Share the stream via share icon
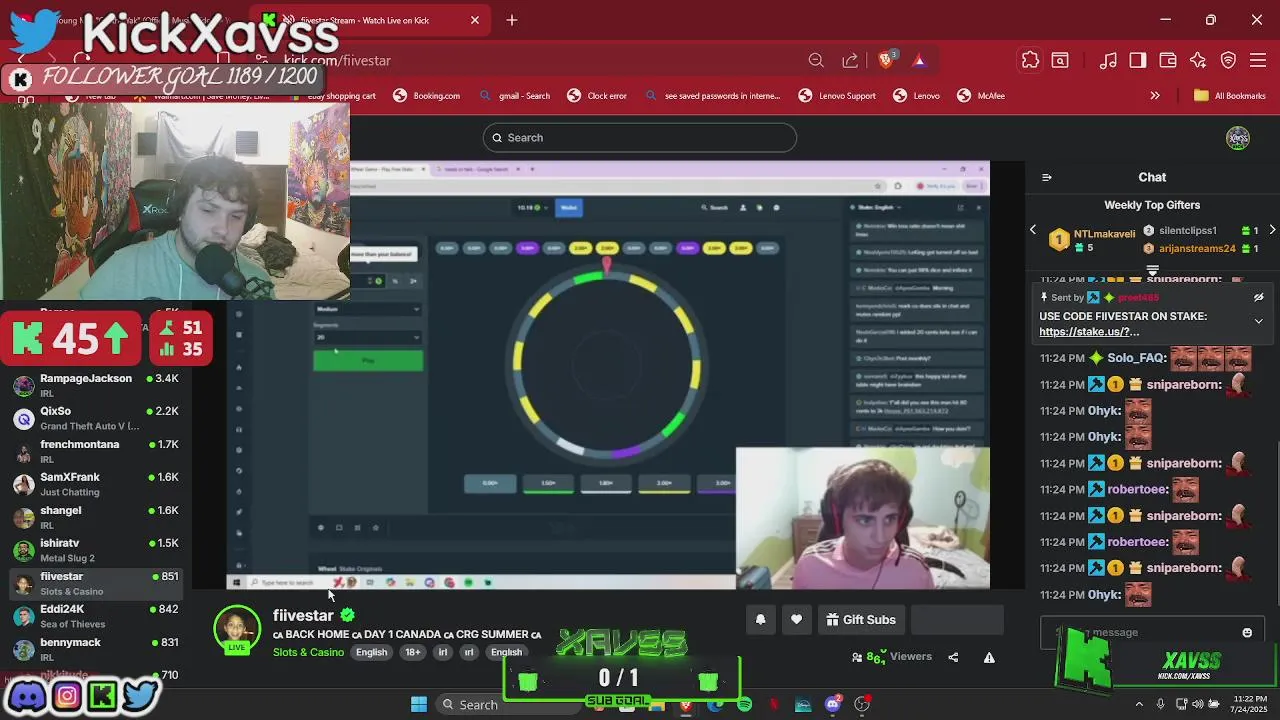This screenshot has height=720, width=1280. (953, 657)
